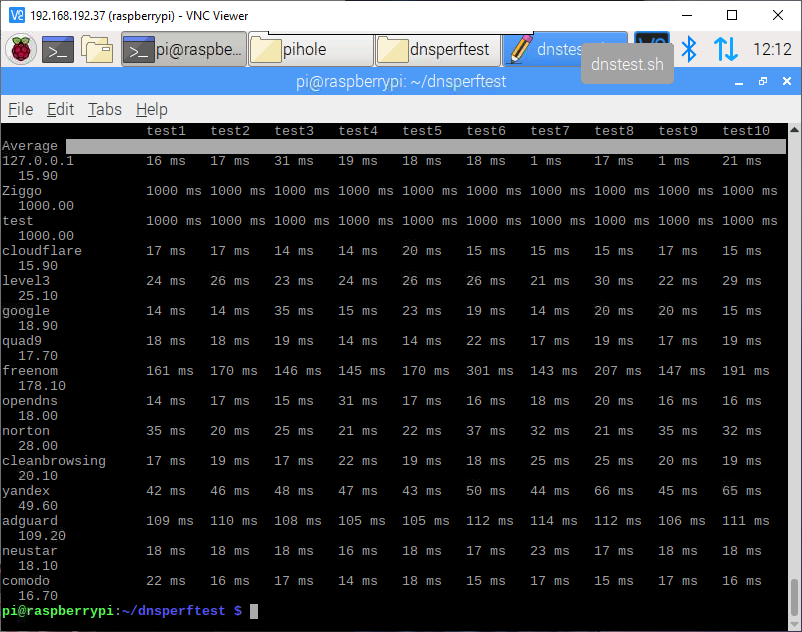Click the 'level3' row label
This screenshot has width=802, height=632.
(26, 281)
